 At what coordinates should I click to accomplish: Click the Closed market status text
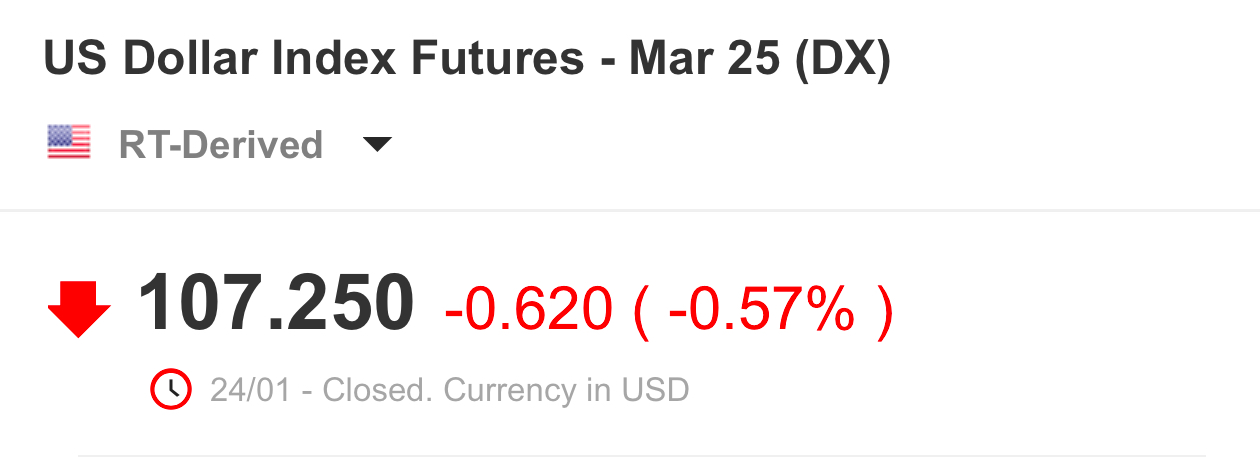tap(378, 389)
